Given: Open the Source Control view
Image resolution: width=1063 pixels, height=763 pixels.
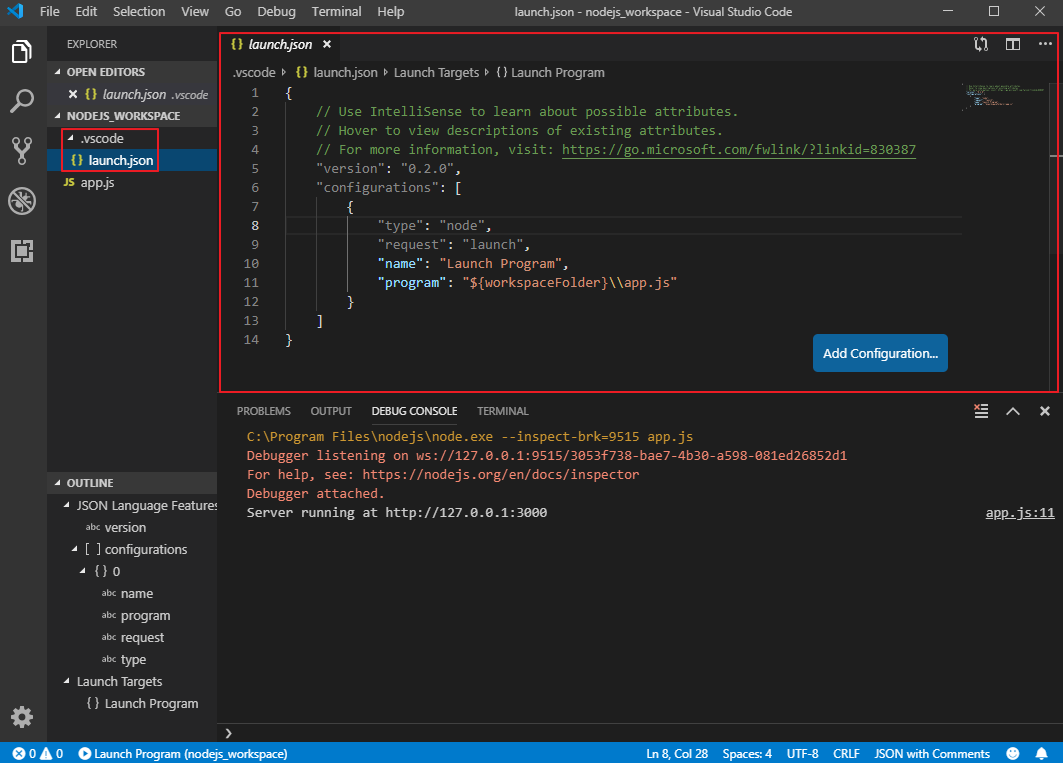Looking at the screenshot, I should pos(22,151).
